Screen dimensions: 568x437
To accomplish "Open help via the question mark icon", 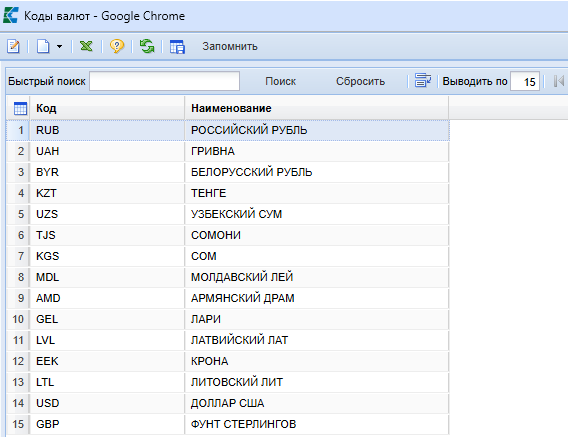I will [117, 46].
